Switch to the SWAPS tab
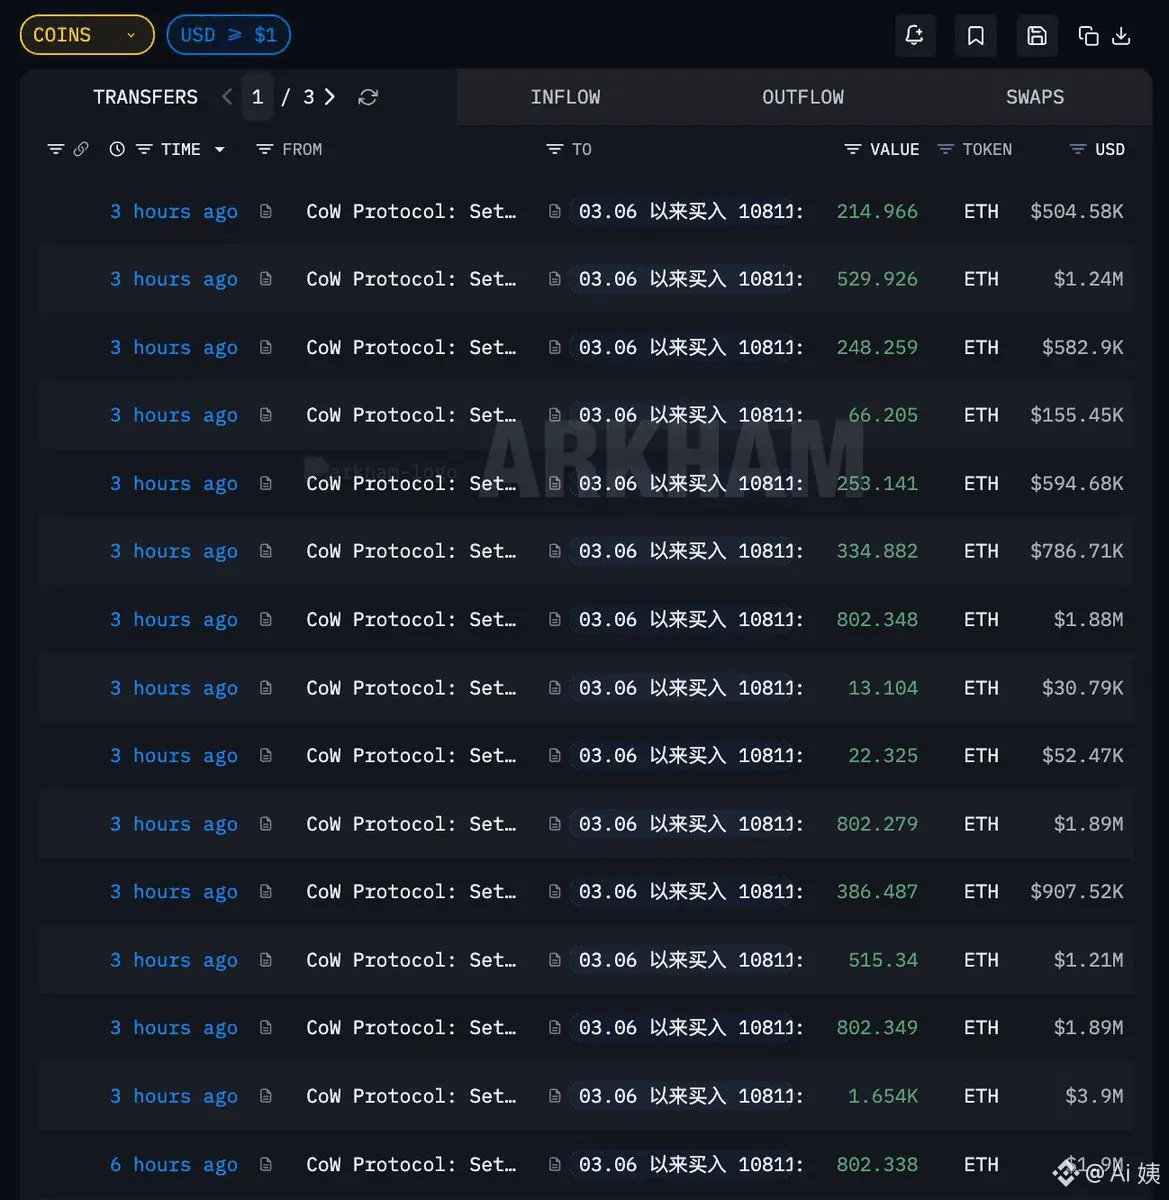 click(x=1035, y=97)
